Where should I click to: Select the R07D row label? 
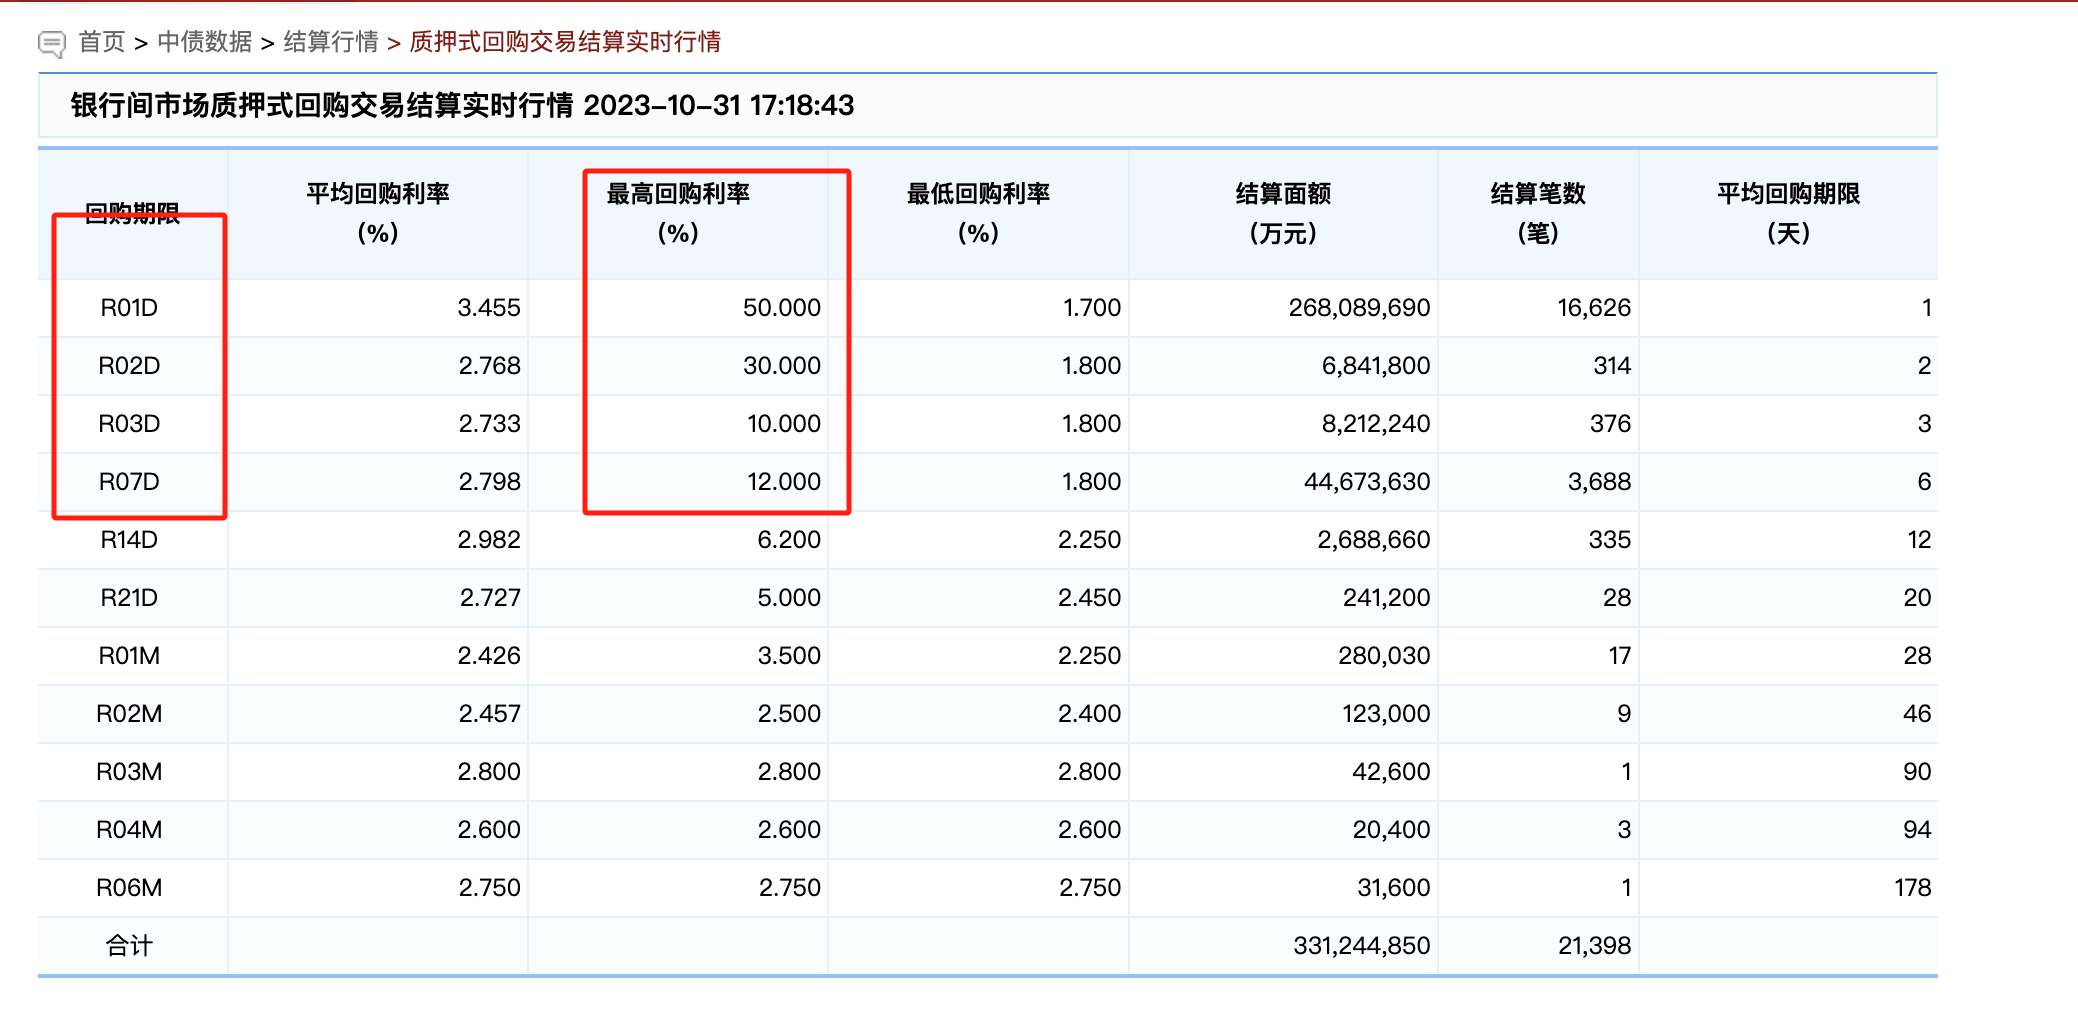pyautogui.click(x=129, y=482)
